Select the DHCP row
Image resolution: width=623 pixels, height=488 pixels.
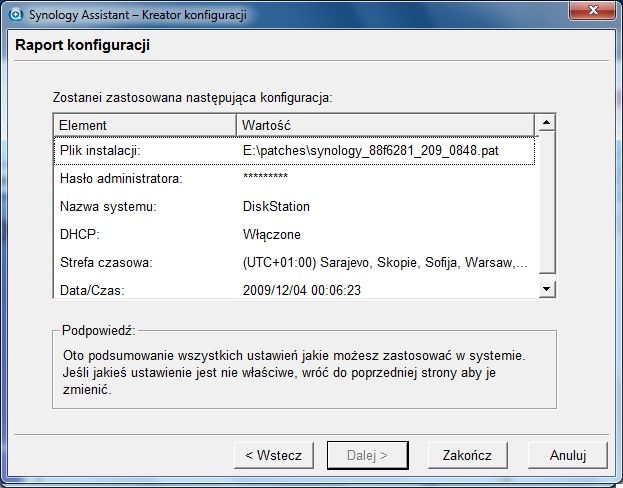click(x=294, y=234)
